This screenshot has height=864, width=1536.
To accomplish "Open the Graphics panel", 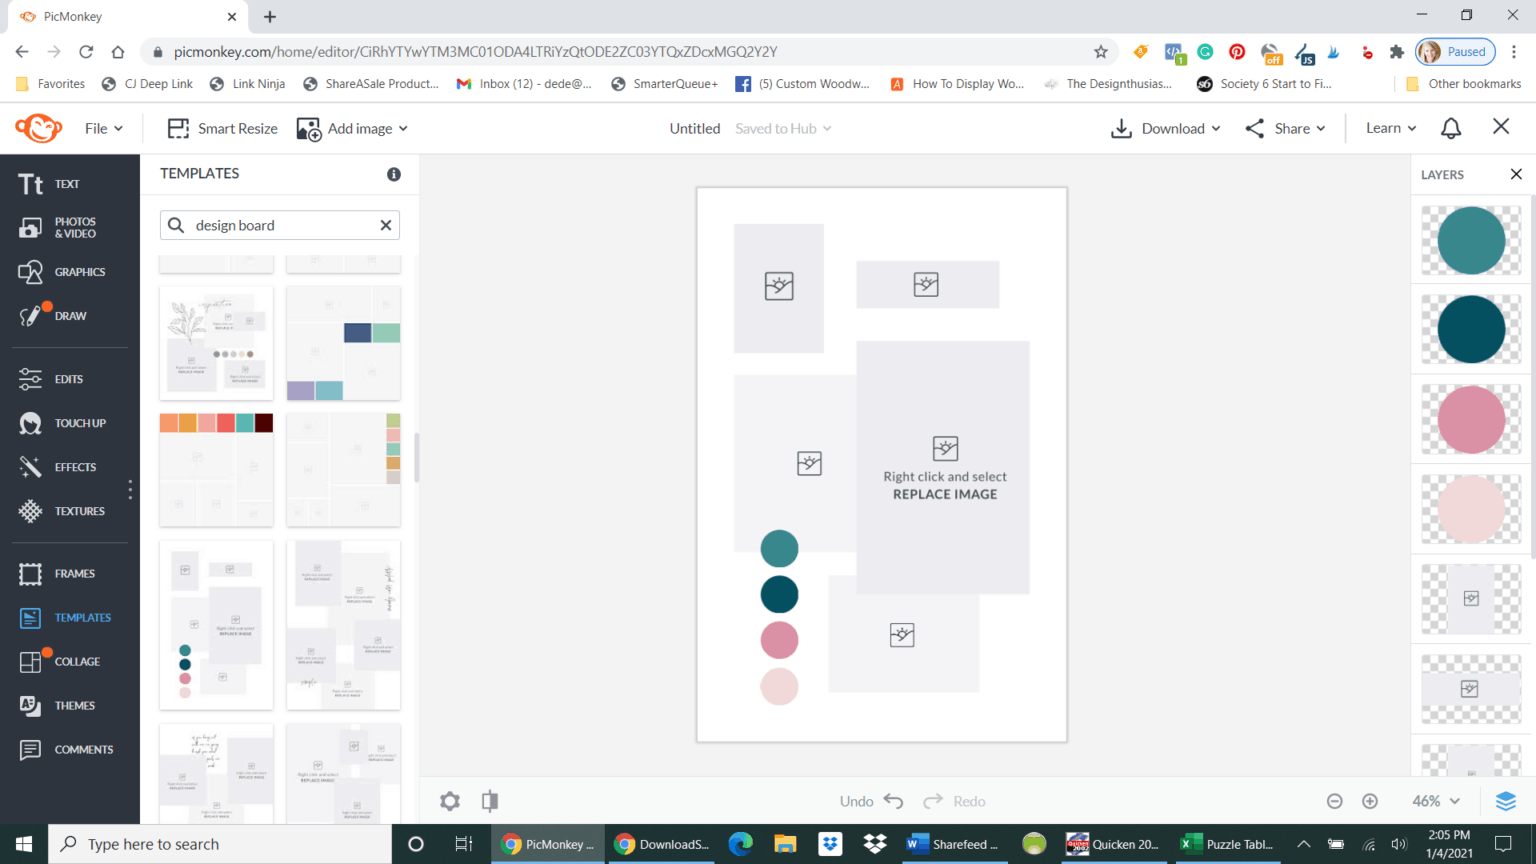I will (x=66, y=271).
